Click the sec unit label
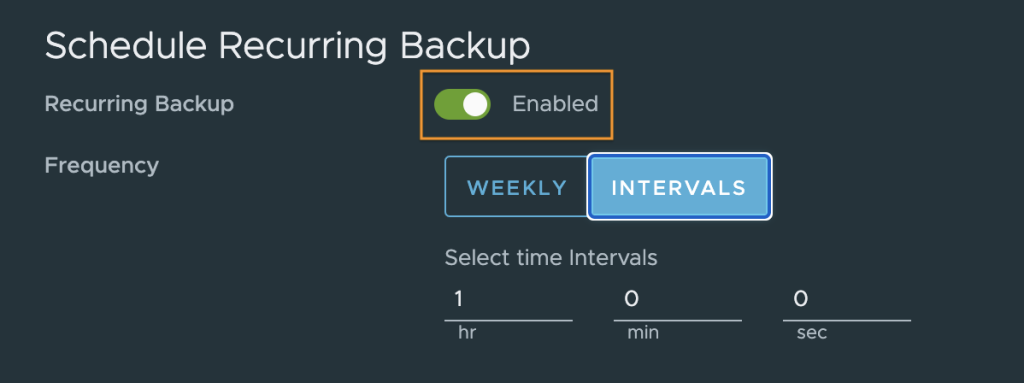 pyautogui.click(x=812, y=333)
